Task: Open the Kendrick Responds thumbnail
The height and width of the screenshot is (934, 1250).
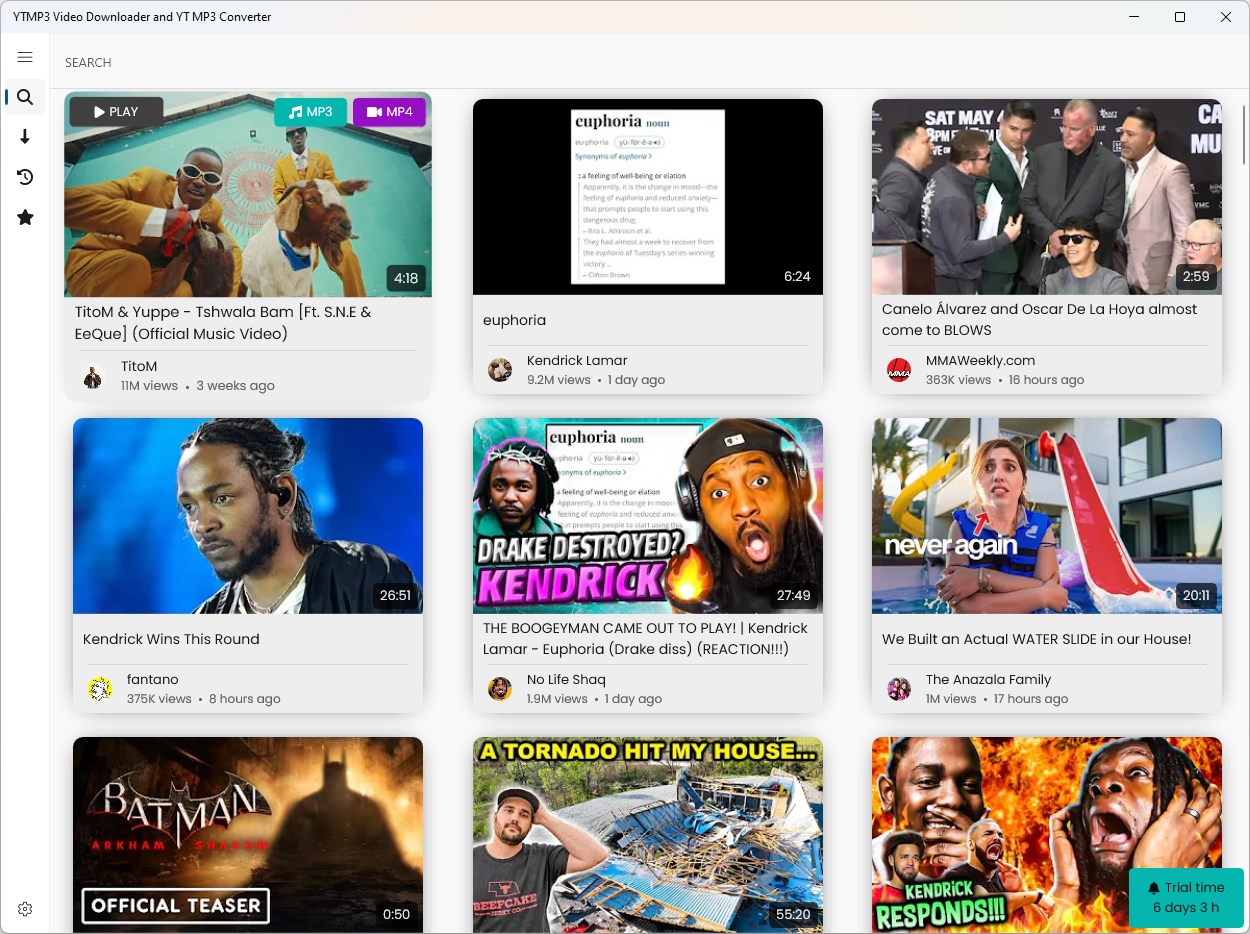Action: click(x=1047, y=835)
